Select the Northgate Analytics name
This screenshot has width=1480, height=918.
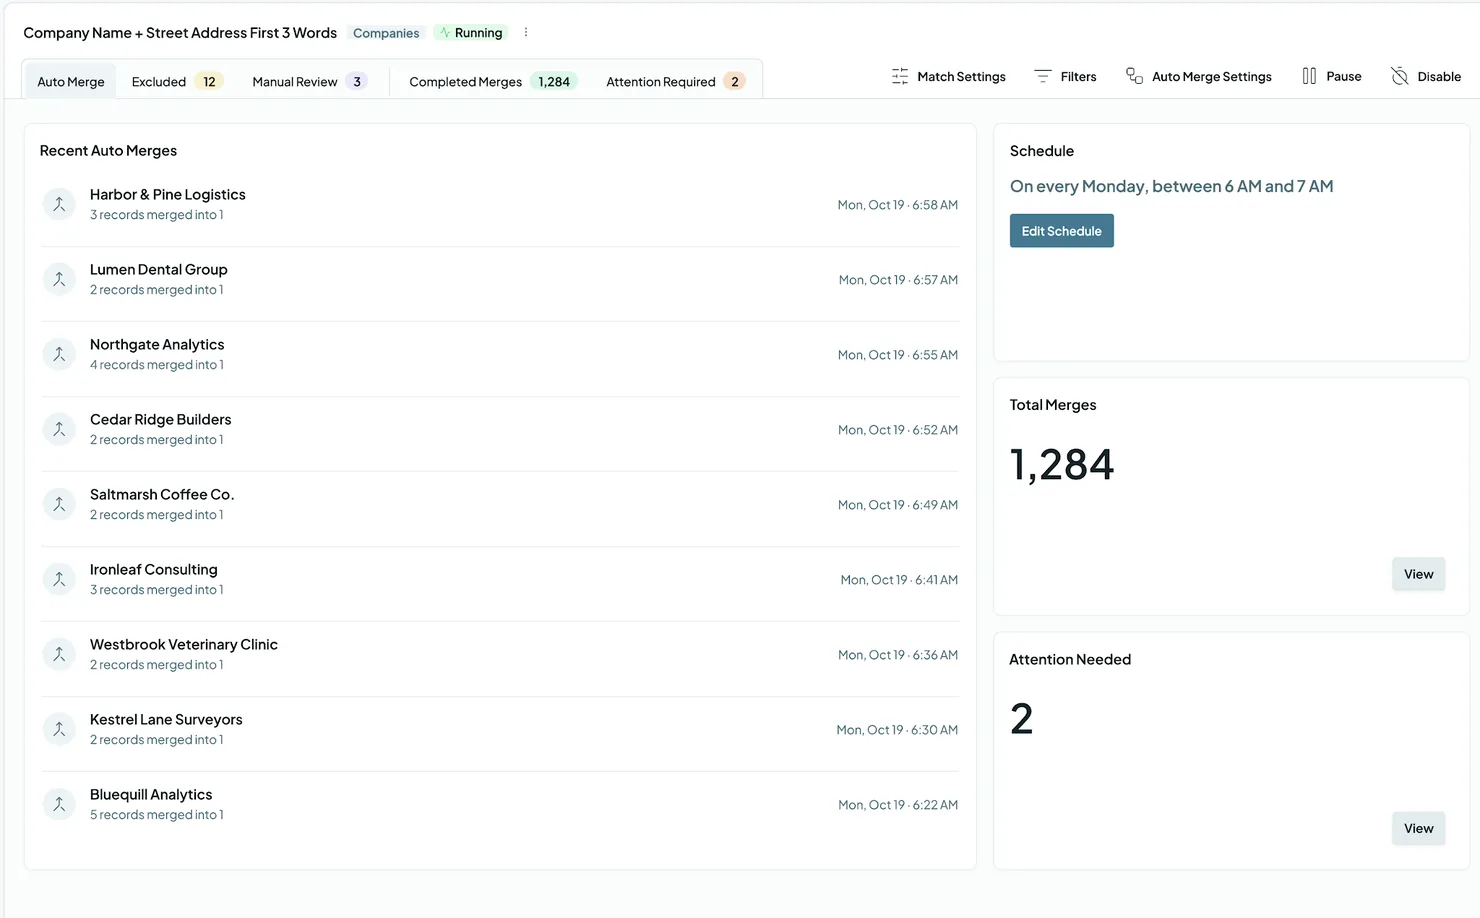pos(157,345)
